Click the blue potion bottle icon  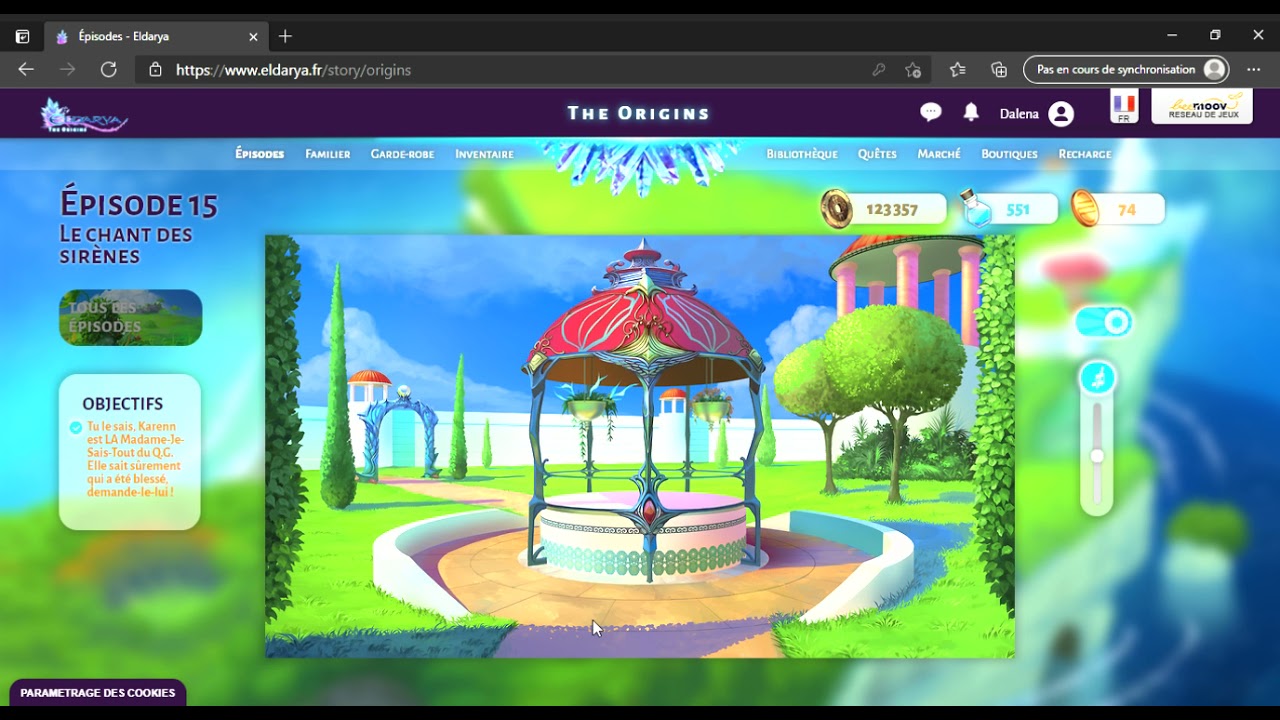pyautogui.click(x=977, y=208)
